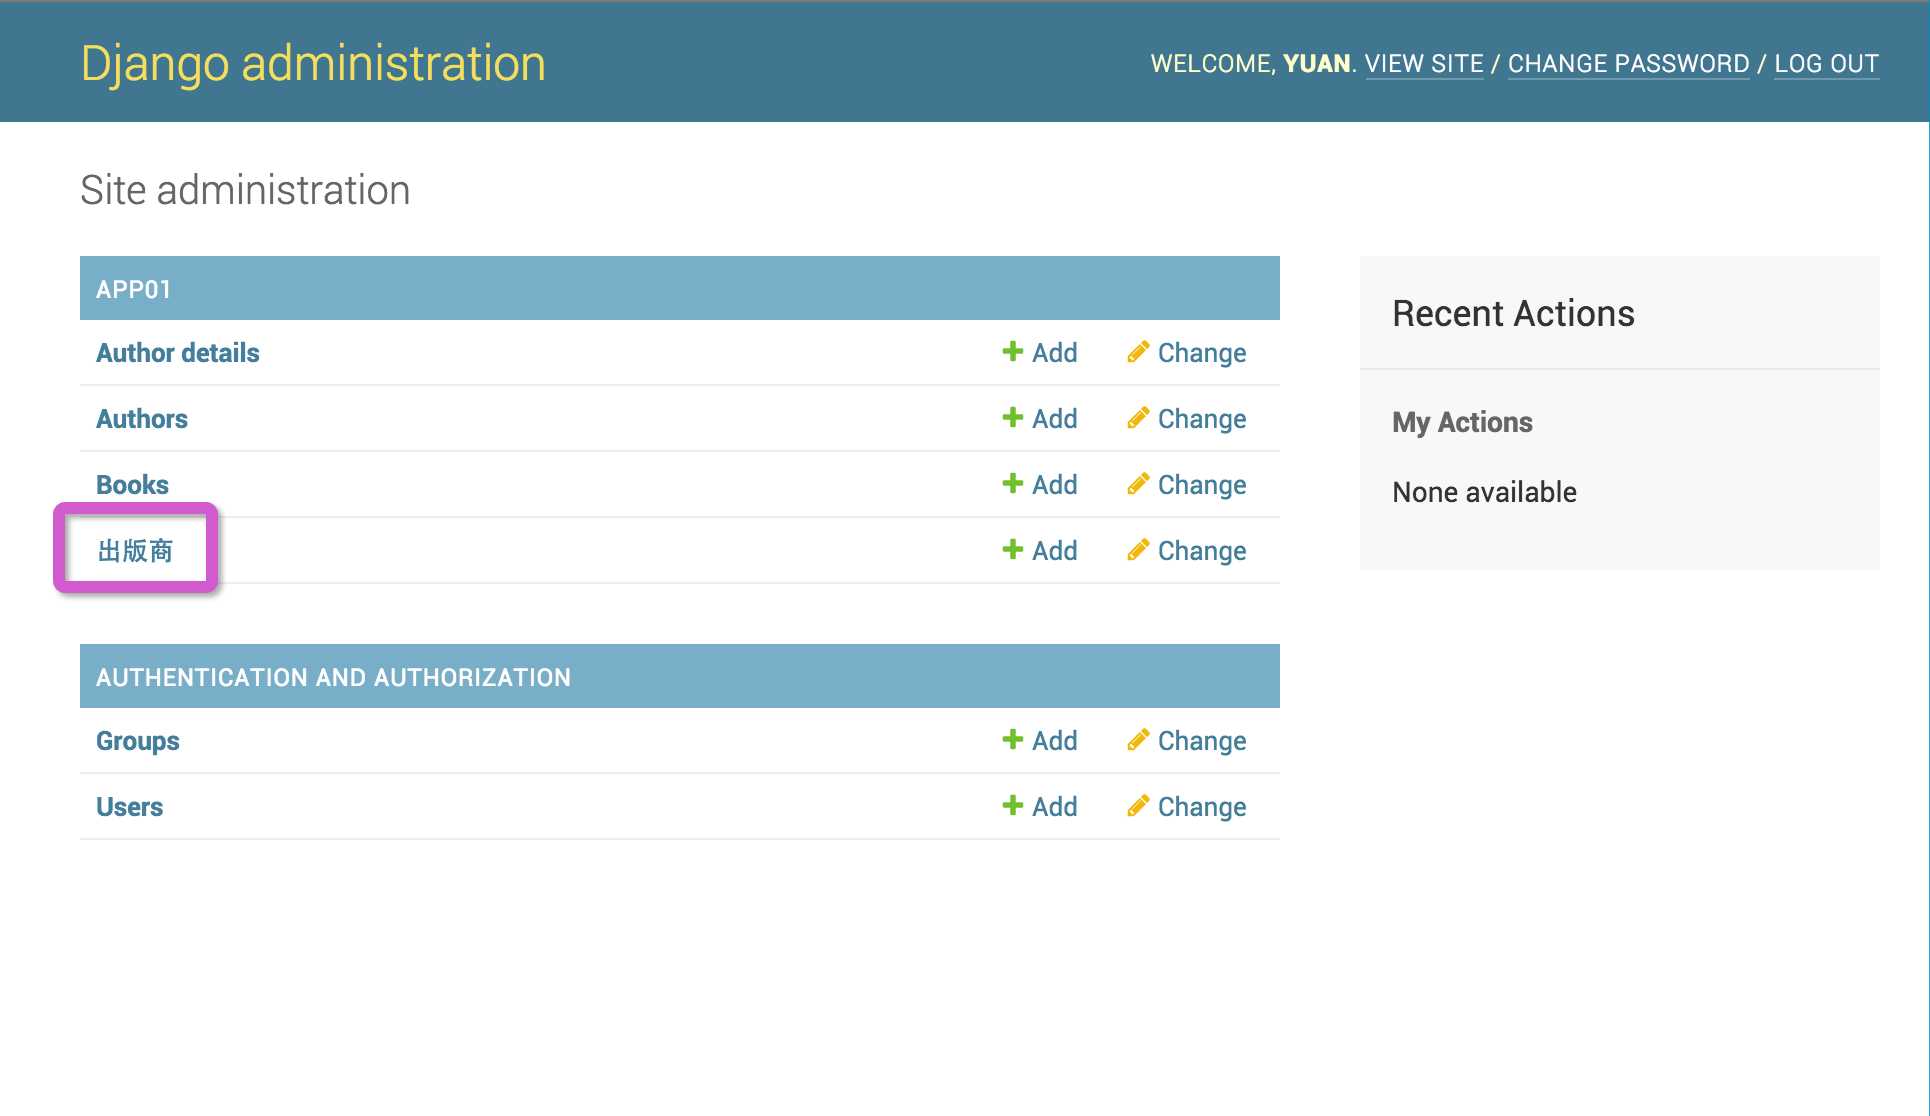Click the green plus icon for Authors

click(1012, 417)
